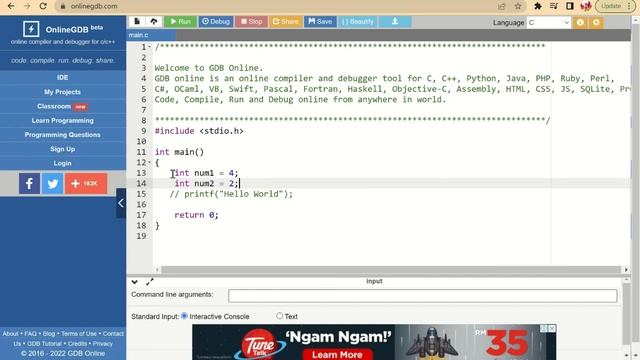Click the Upload File icon in toolbar

(x=154, y=21)
